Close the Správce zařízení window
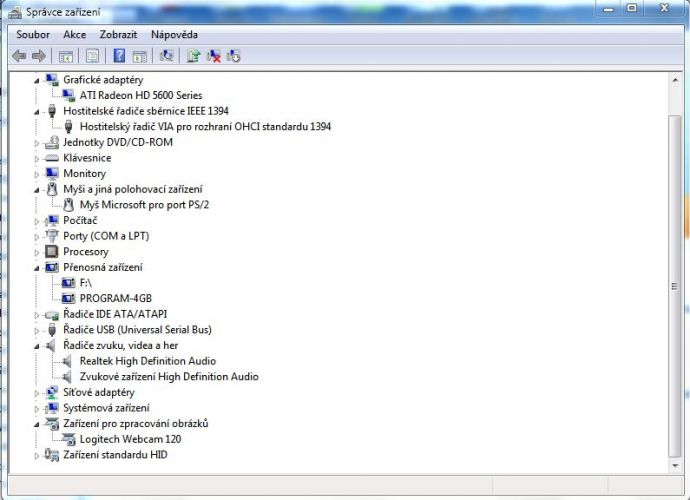 pyautogui.click(x=664, y=9)
